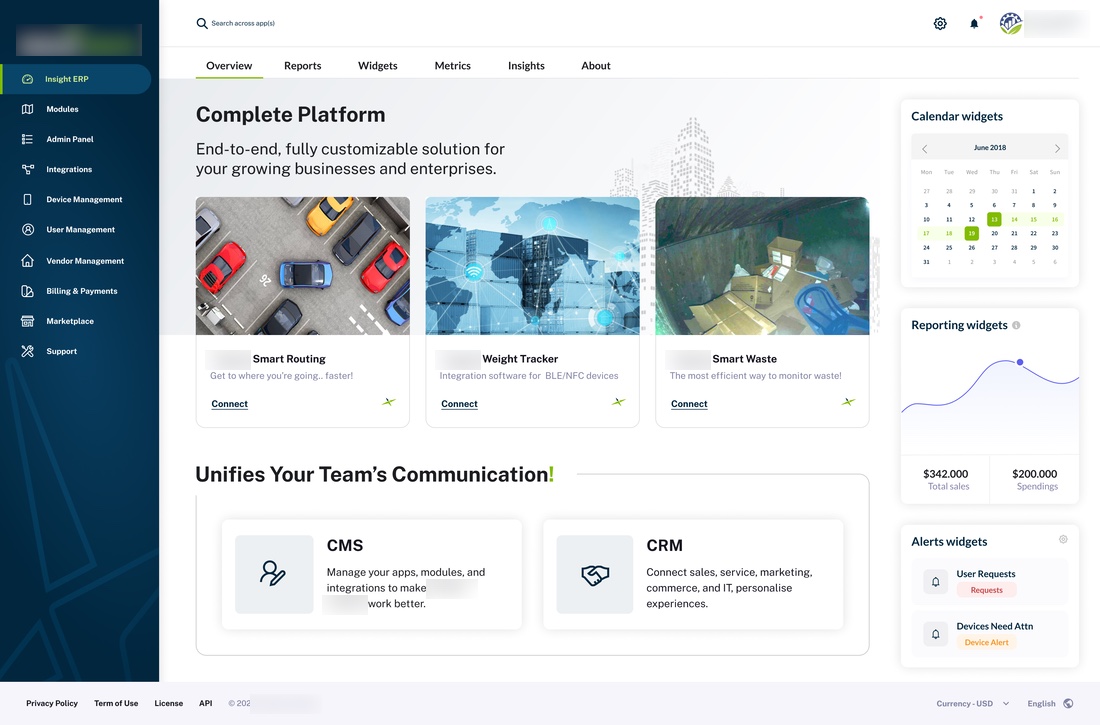Select June 30 in the calendar

pos(1054,248)
